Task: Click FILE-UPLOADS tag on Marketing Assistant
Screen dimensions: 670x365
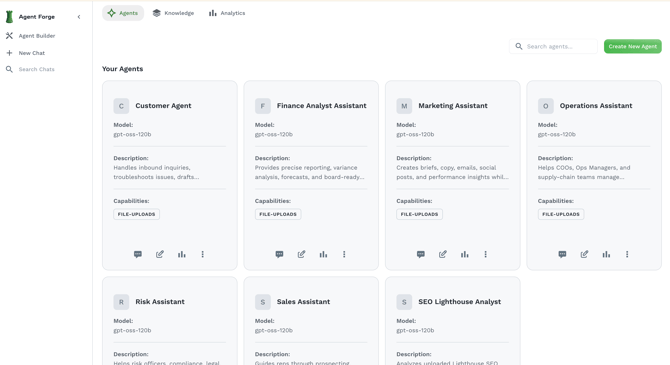Action: [x=420, y=214]
